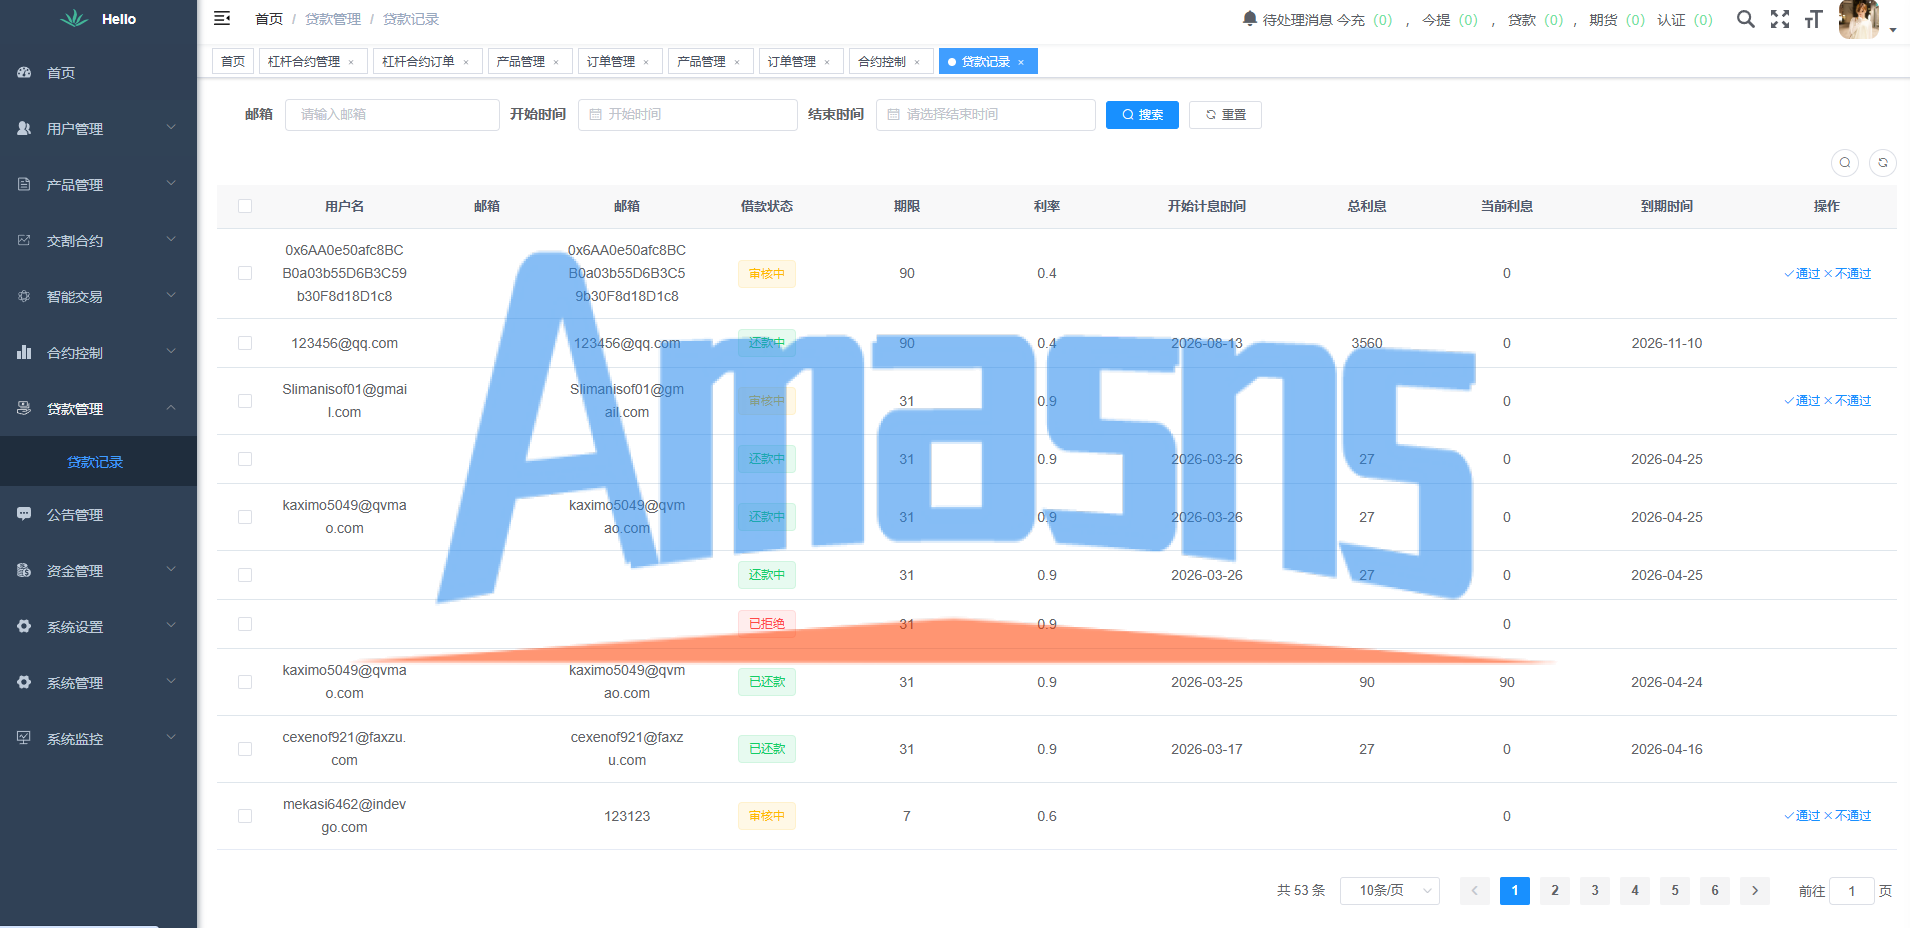The width and height of the screenshot is (1910, 928).
Task: Click the blue 搜索 button
Action: pos(1142,115)
